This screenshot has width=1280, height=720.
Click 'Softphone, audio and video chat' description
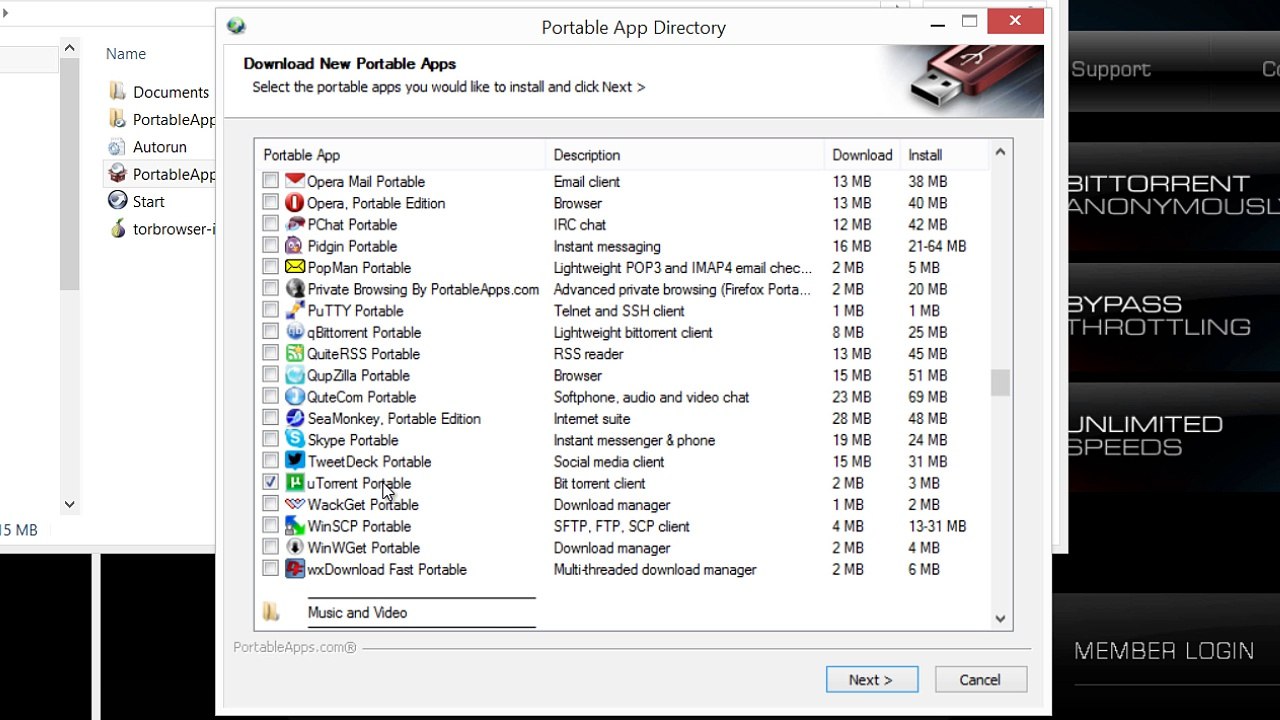pos(651,397)
